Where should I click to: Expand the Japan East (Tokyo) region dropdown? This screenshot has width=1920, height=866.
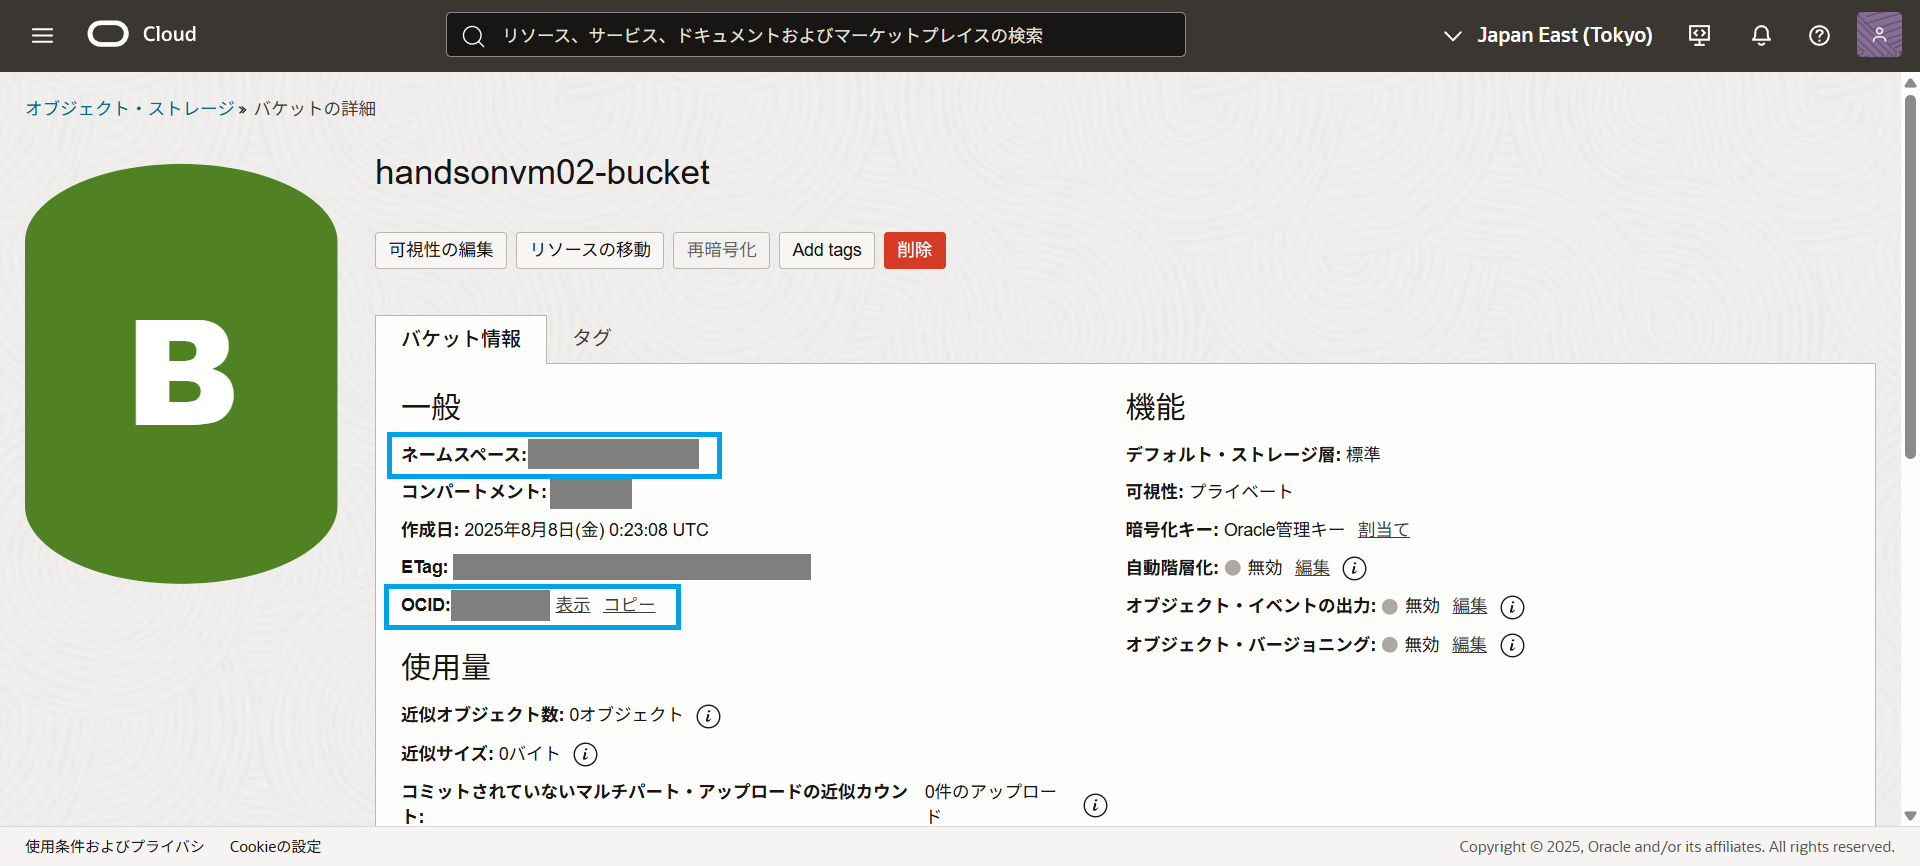(x=1548, y=35)
